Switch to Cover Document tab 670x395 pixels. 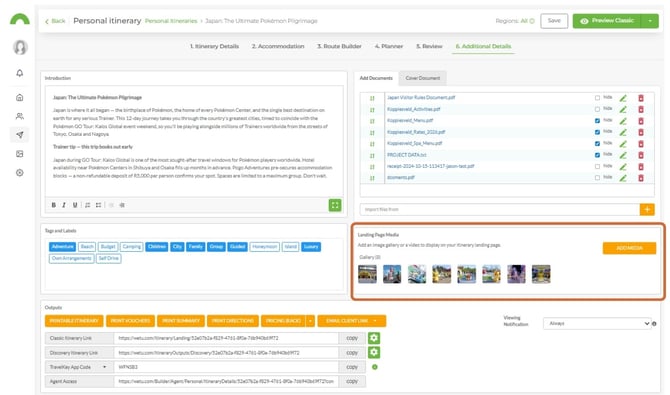(x=423, y=78)
